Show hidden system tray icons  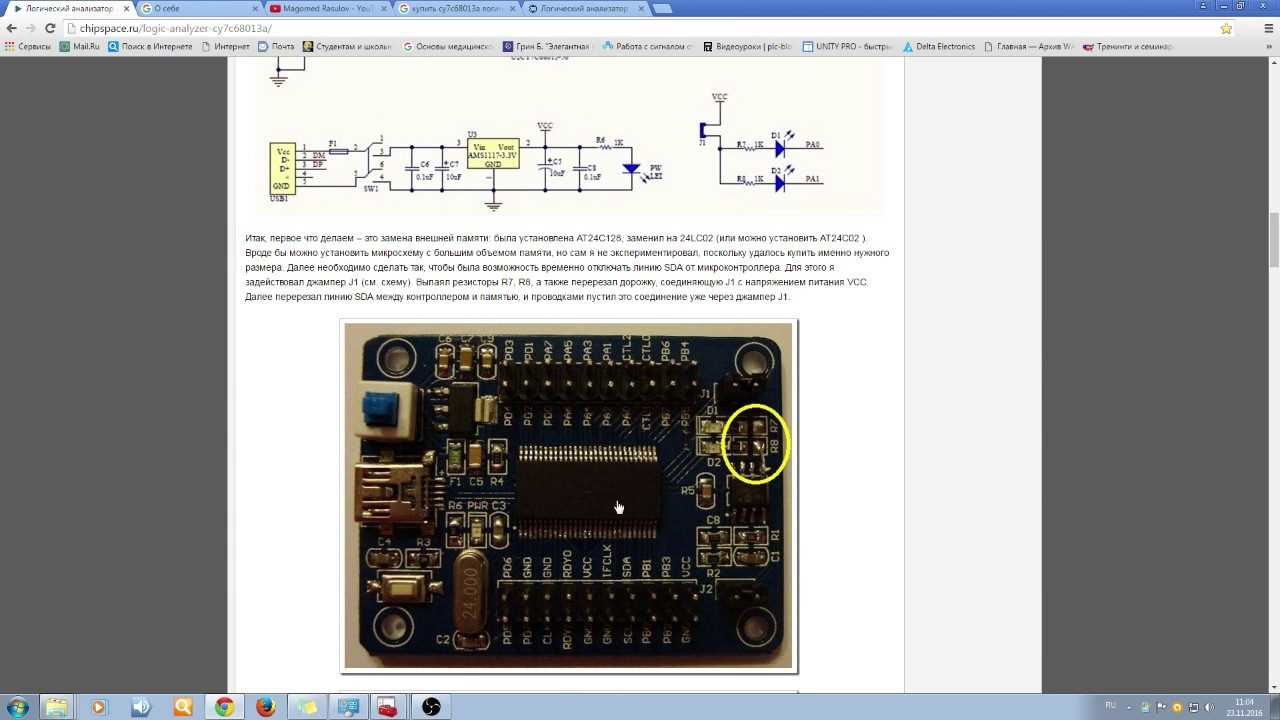(x=1130, y=707)
